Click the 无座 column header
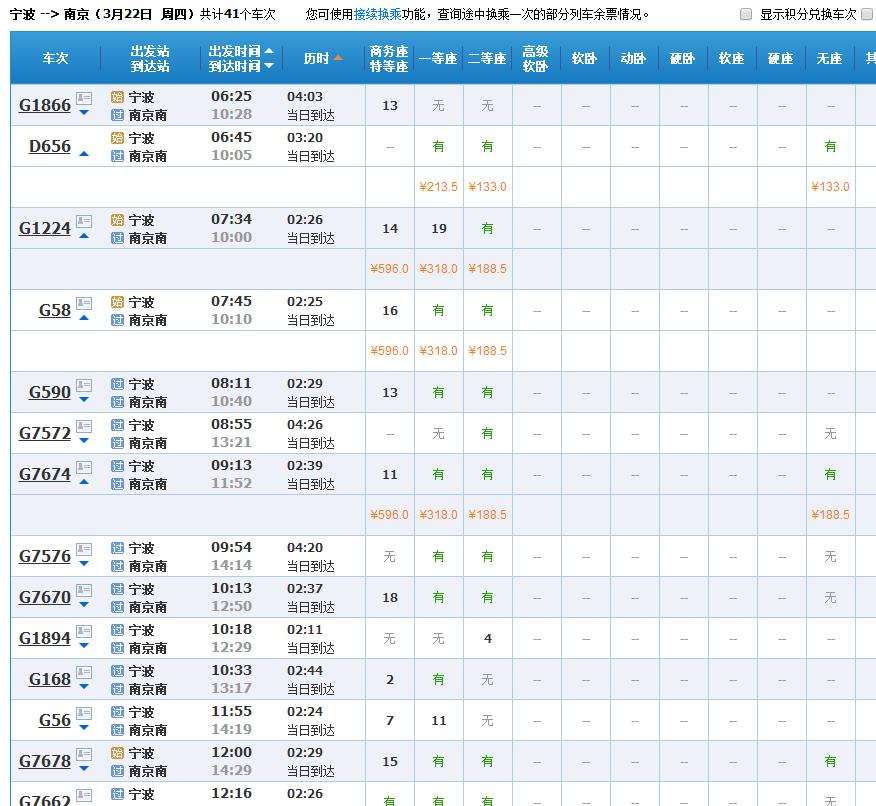 (829, 58)
